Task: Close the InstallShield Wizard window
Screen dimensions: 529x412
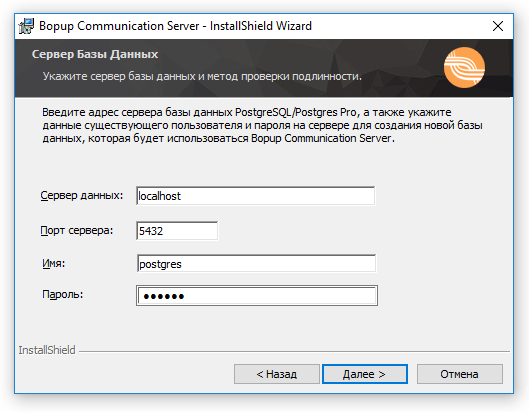Action: click(x=498, y=26)
